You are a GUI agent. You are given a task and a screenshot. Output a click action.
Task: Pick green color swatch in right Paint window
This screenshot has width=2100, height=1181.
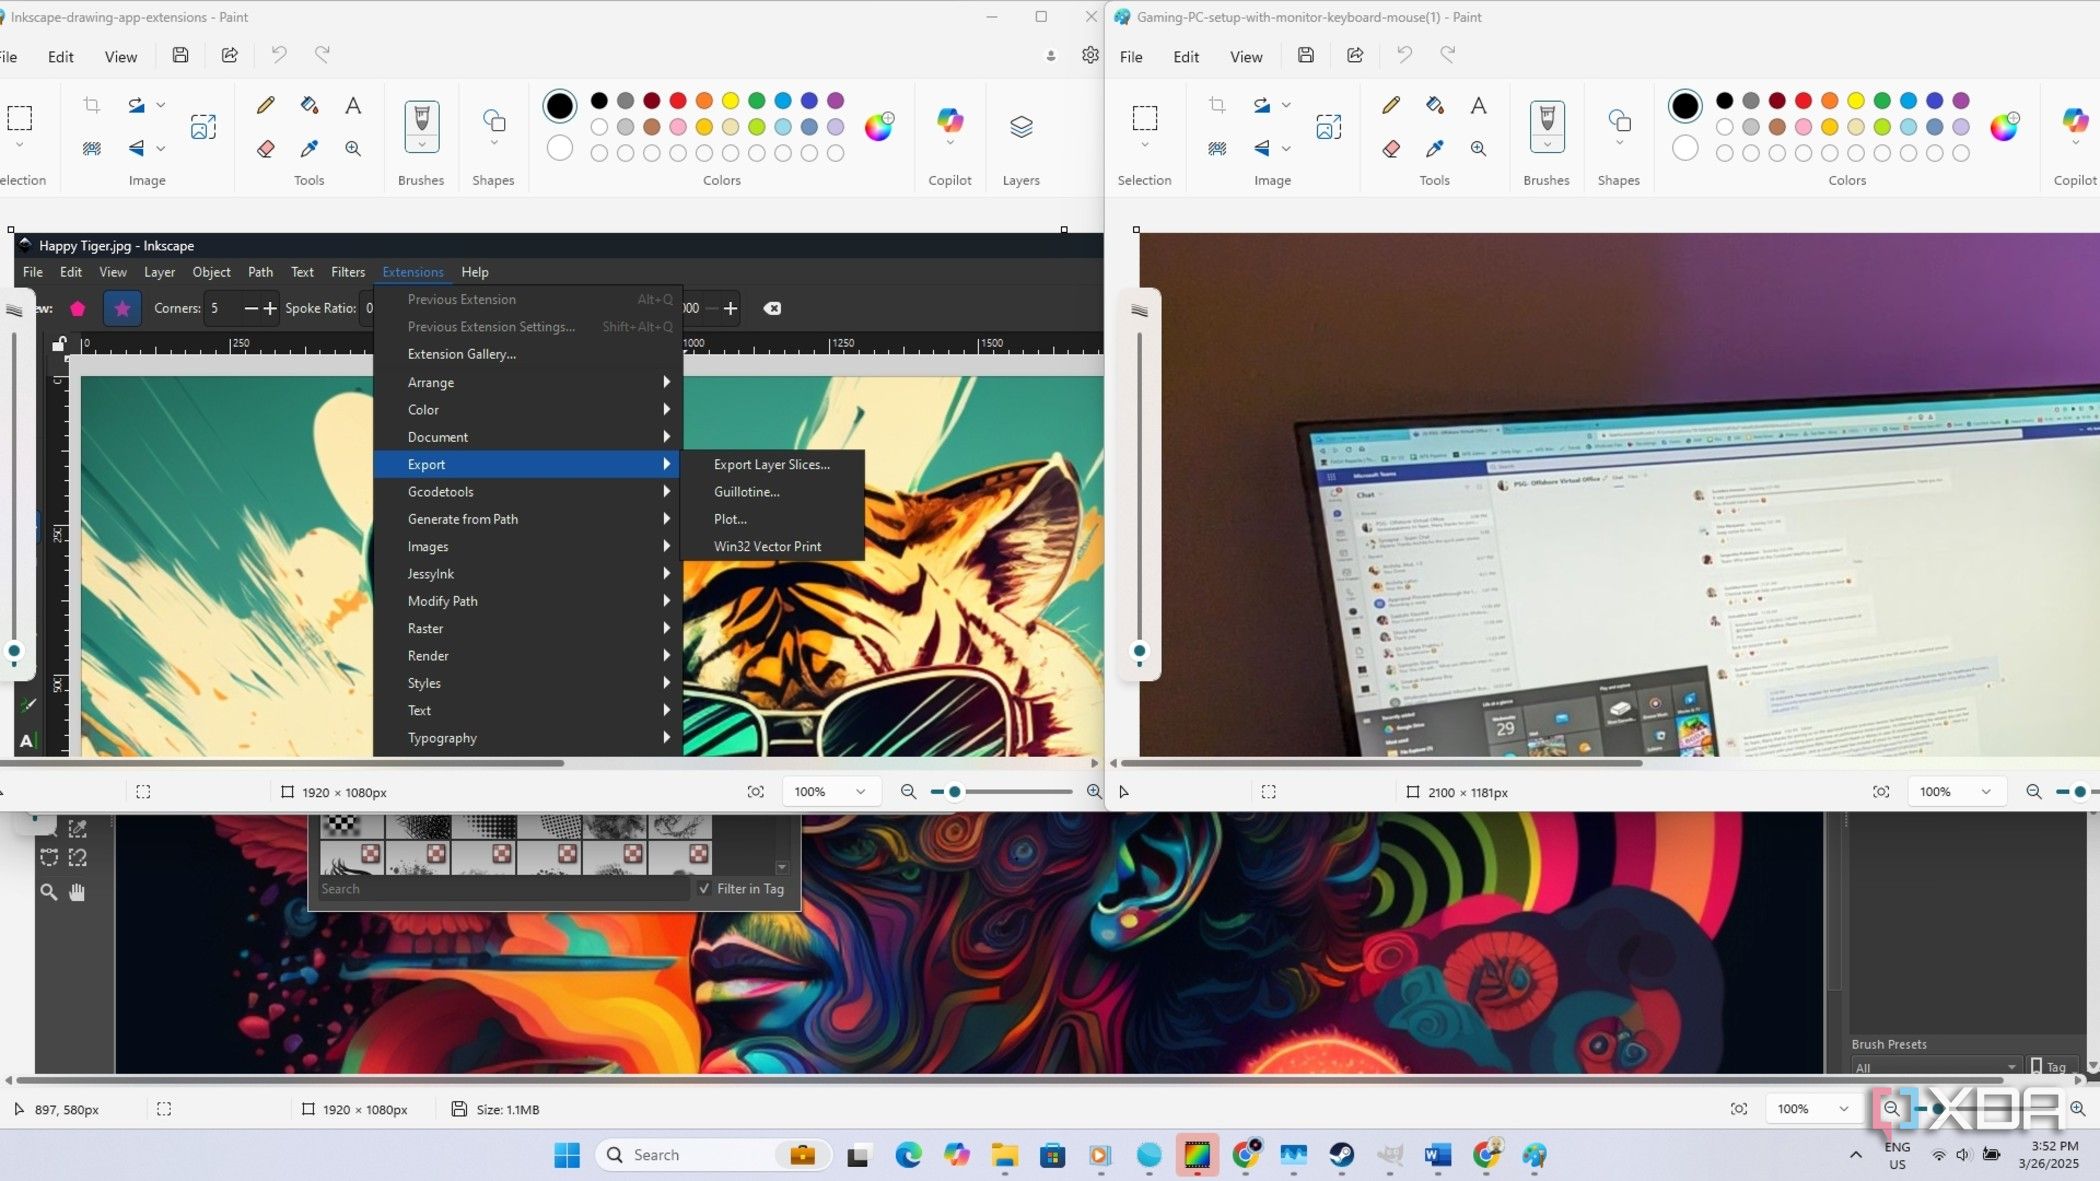pos(1882,100)
